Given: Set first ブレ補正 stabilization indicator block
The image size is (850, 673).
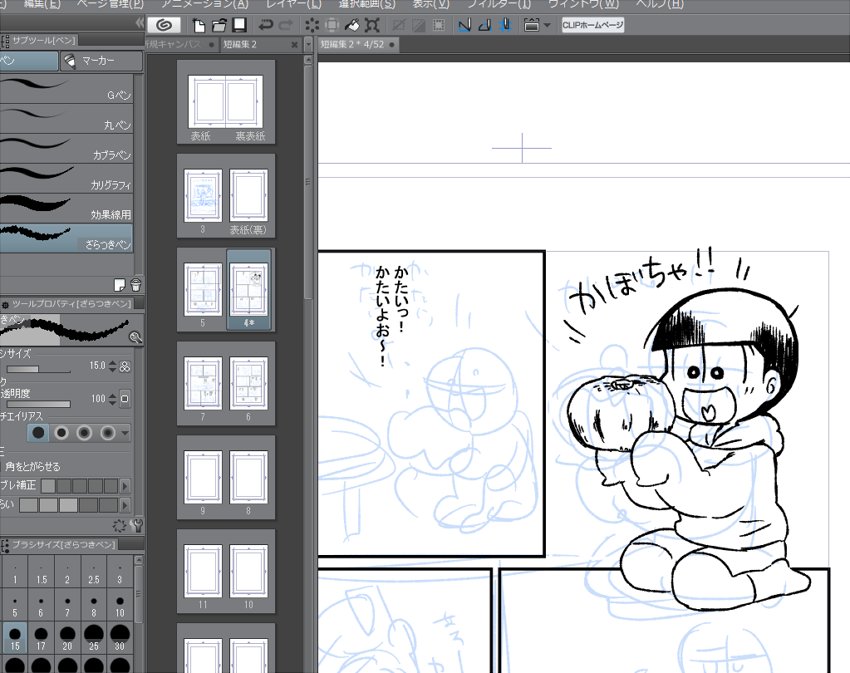Looking at the screenshot, I should pyautogui.click(x=48, y=486).
